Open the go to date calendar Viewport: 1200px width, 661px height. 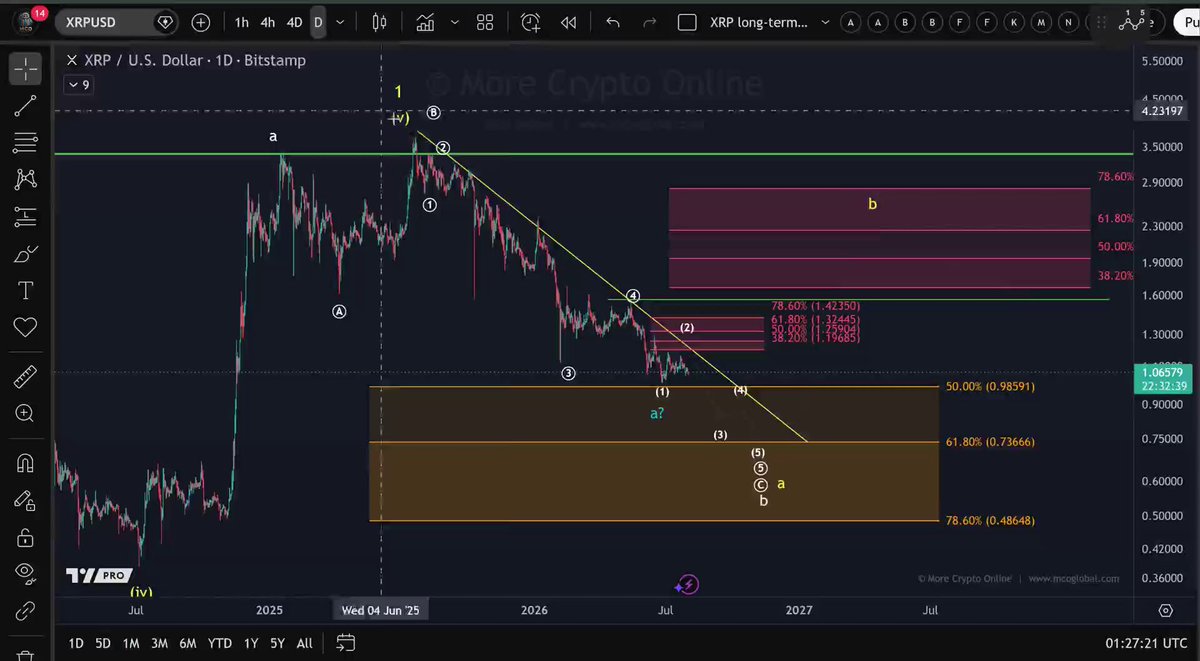(346, 643)
